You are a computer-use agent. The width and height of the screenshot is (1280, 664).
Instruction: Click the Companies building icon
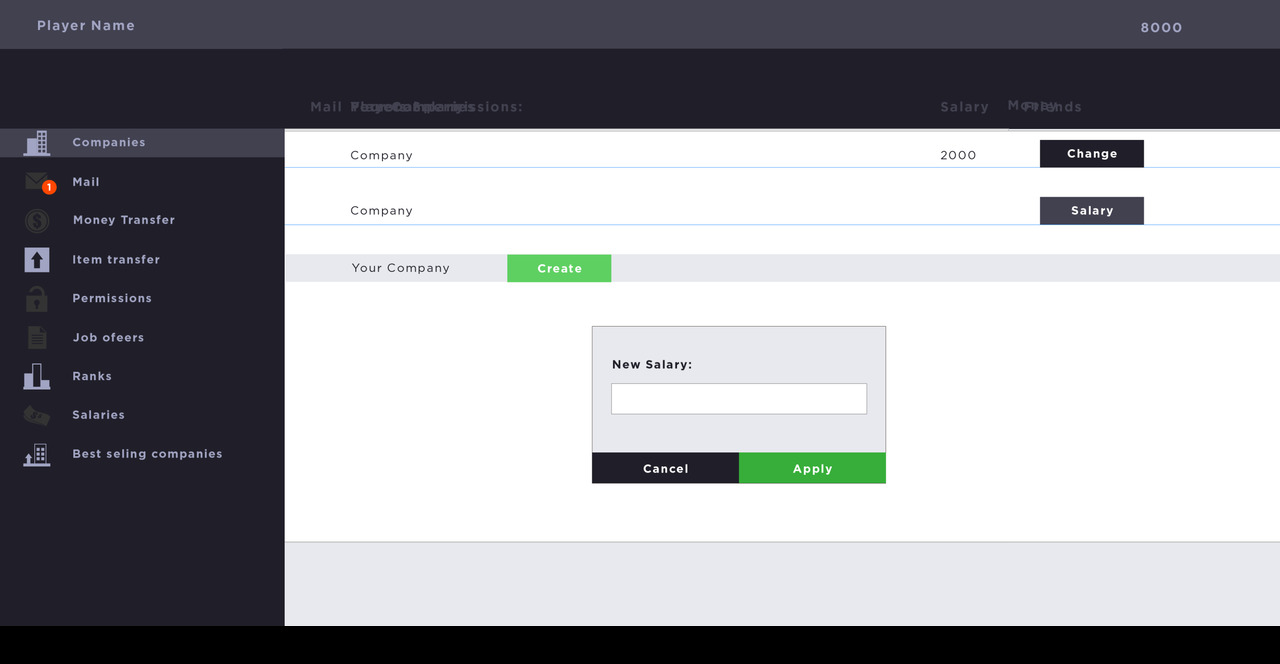(37, 143)
